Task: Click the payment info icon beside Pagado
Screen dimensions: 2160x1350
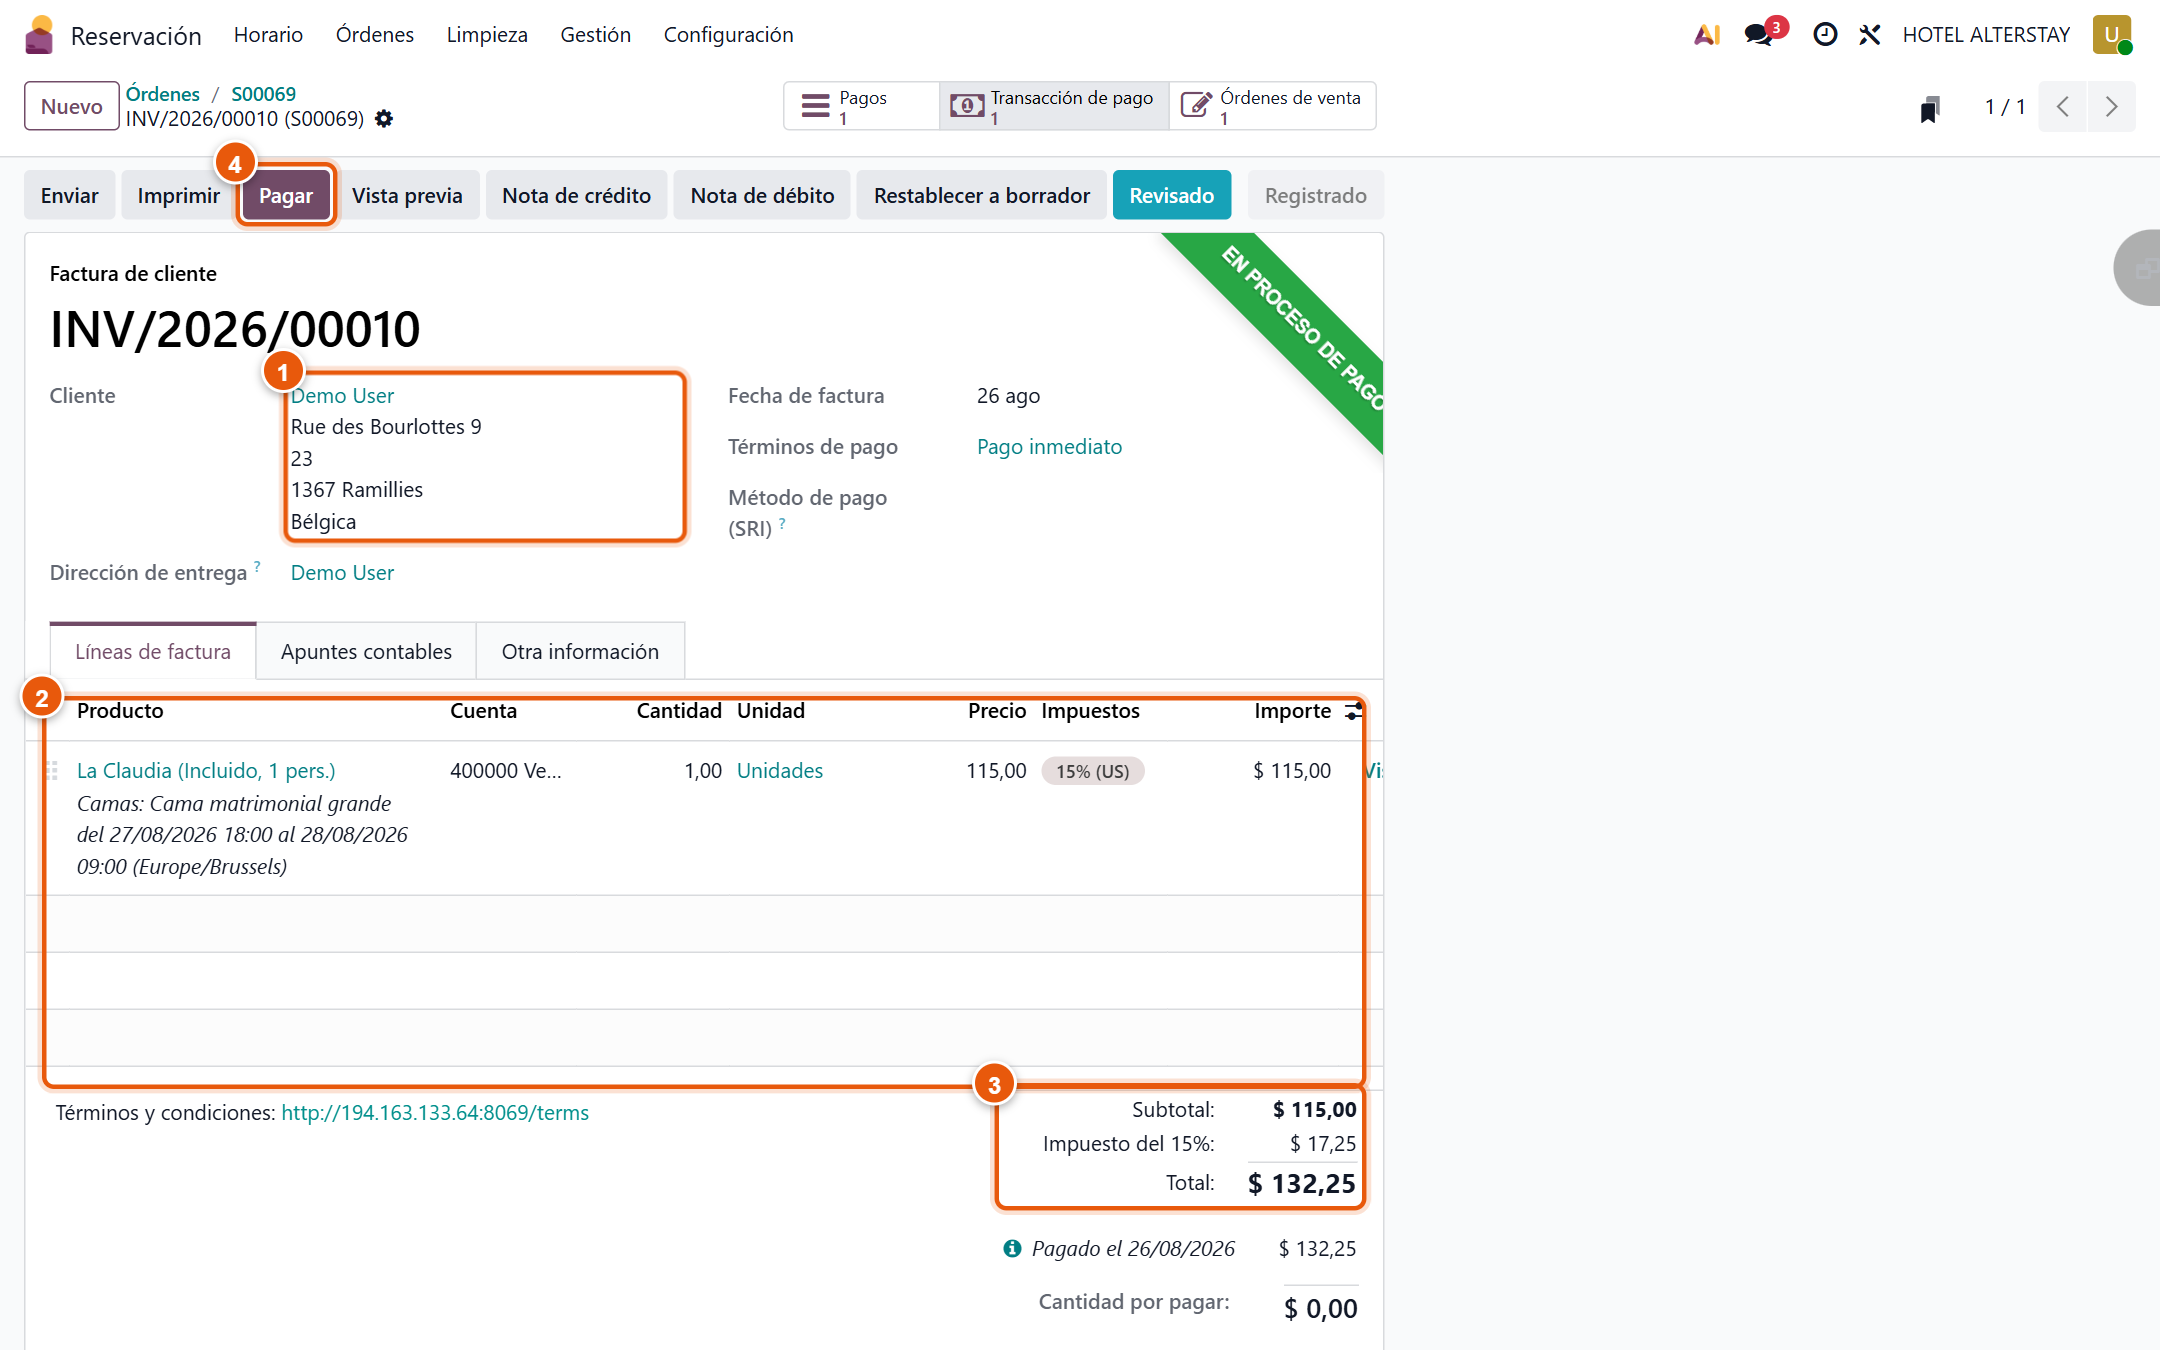Action: pos(1012,1248)
